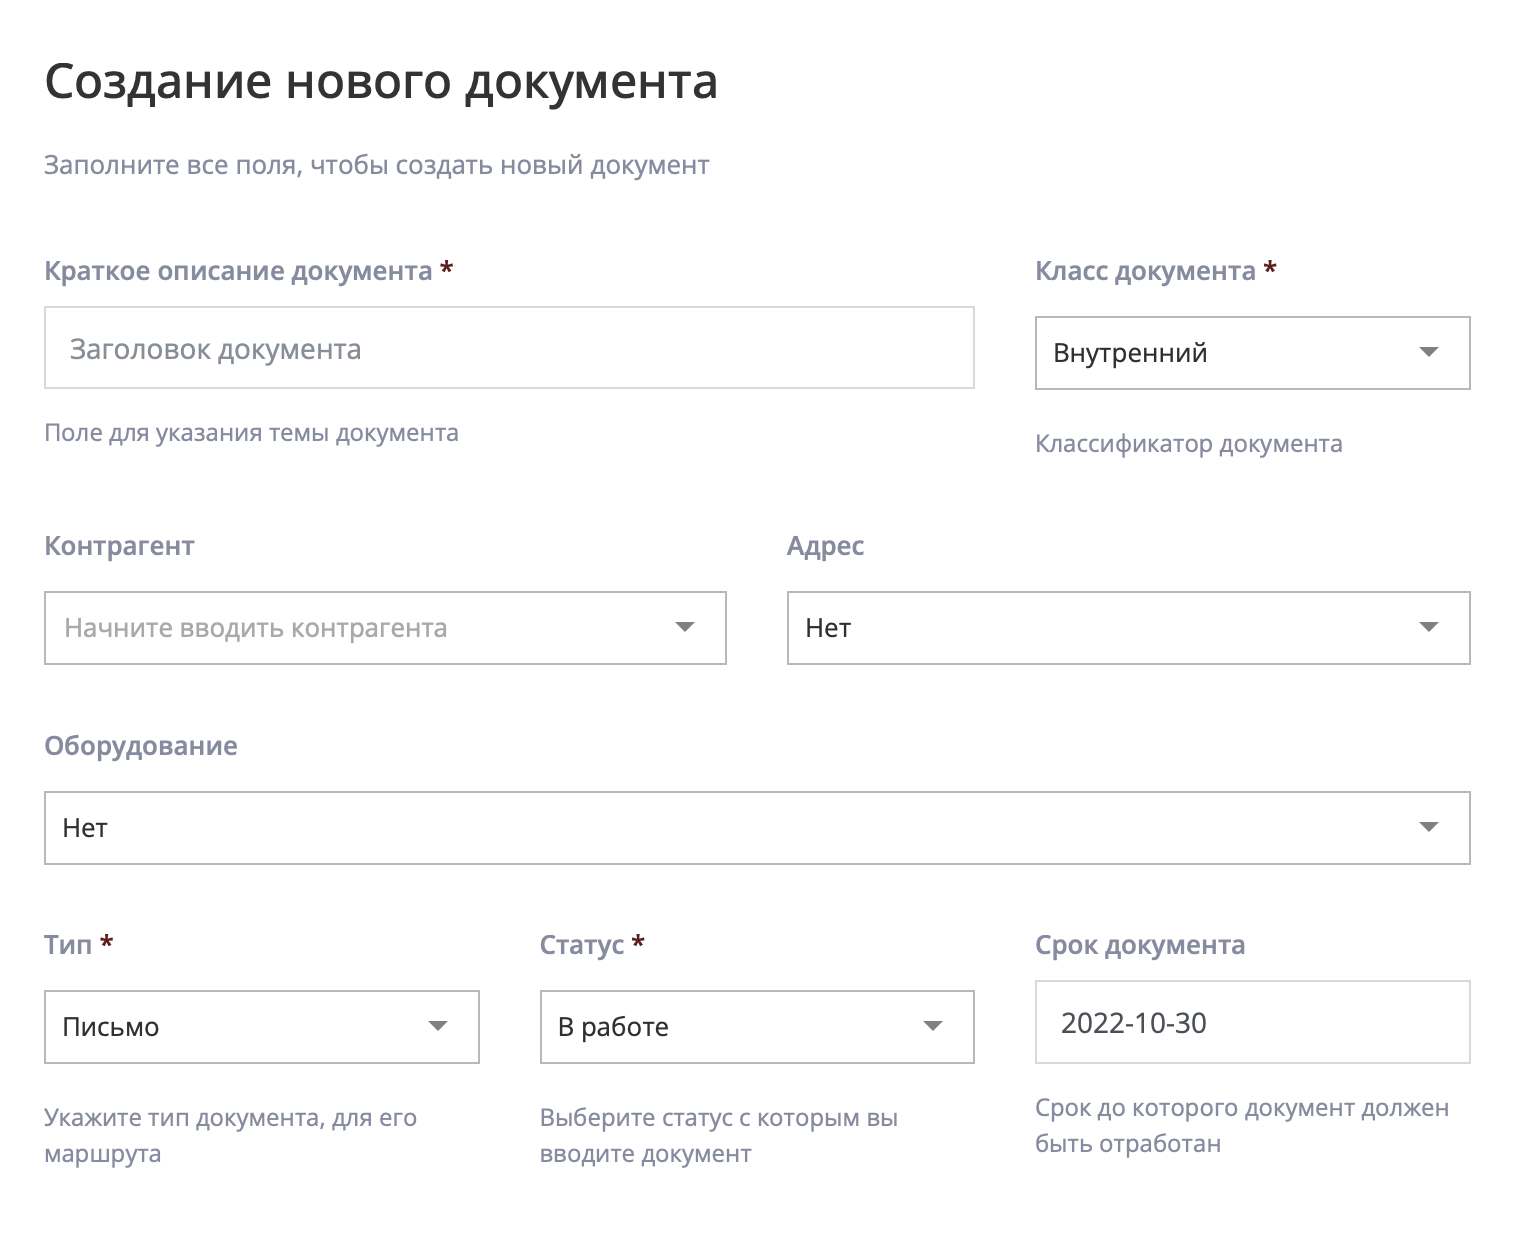Click the Срок документа label

1139,945
